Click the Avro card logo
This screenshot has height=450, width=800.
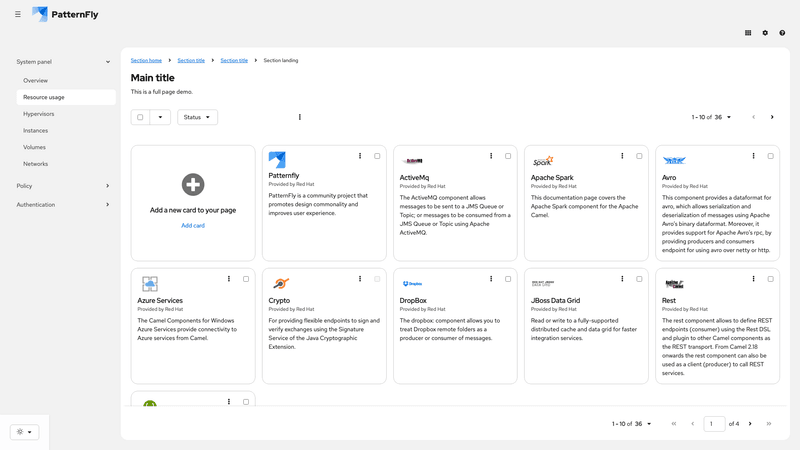tap(674, 161)
